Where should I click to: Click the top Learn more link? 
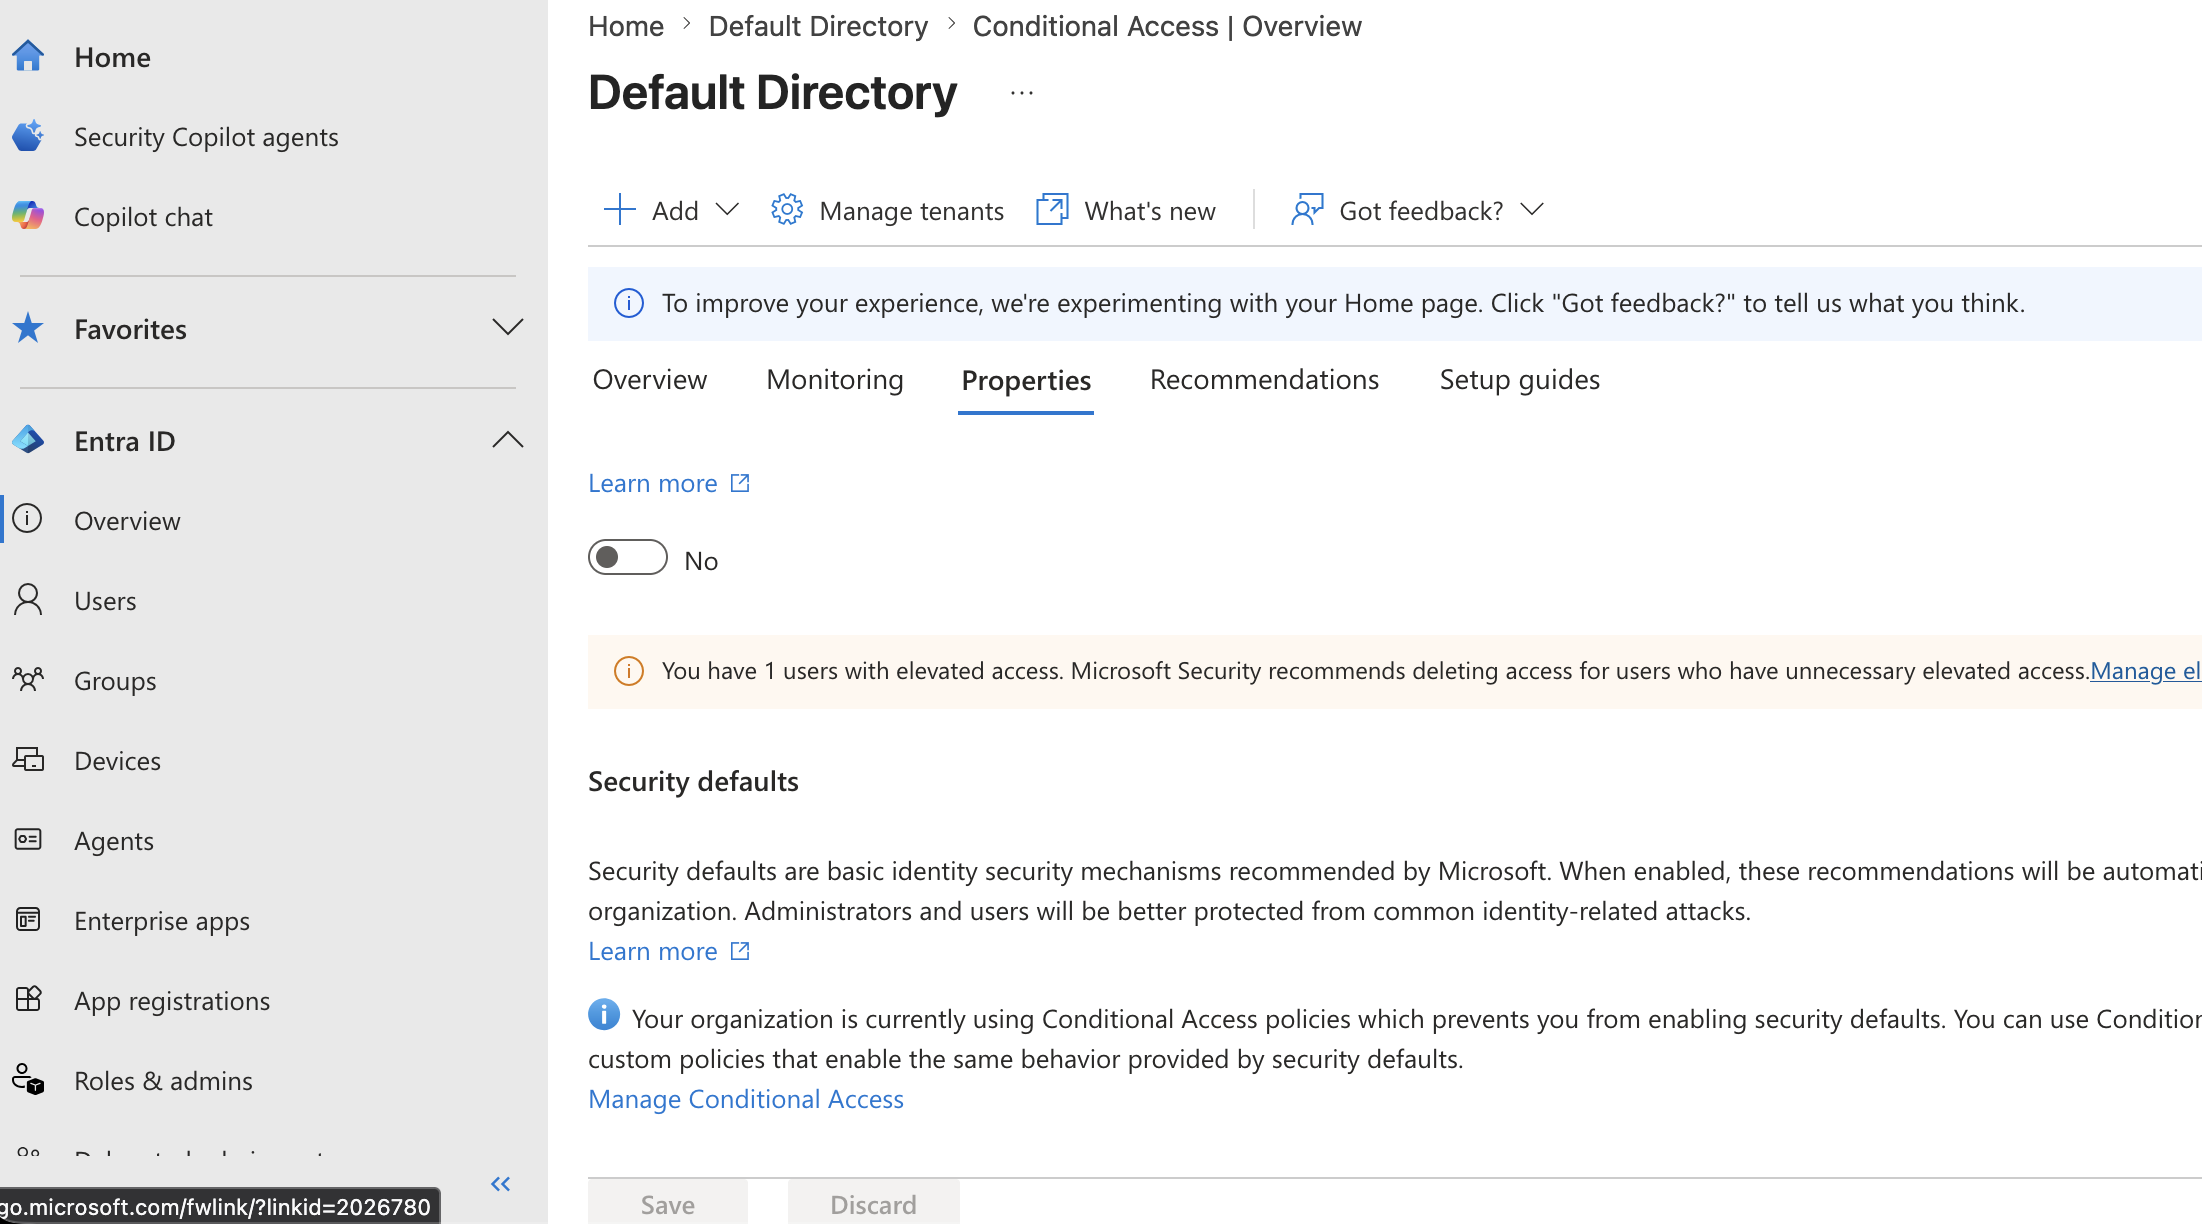click(653, 483)
